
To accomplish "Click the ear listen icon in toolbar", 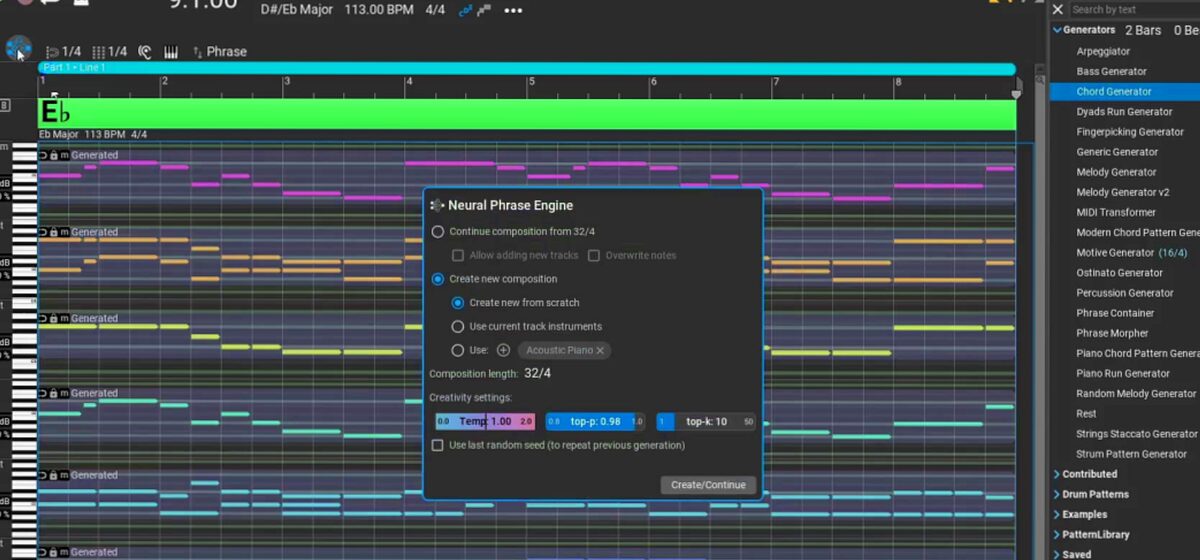I will click(145, 52).
